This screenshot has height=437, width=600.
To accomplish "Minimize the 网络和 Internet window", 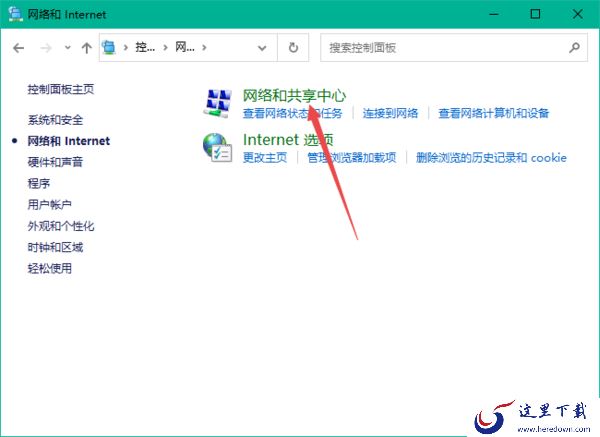I will (494, 14).
